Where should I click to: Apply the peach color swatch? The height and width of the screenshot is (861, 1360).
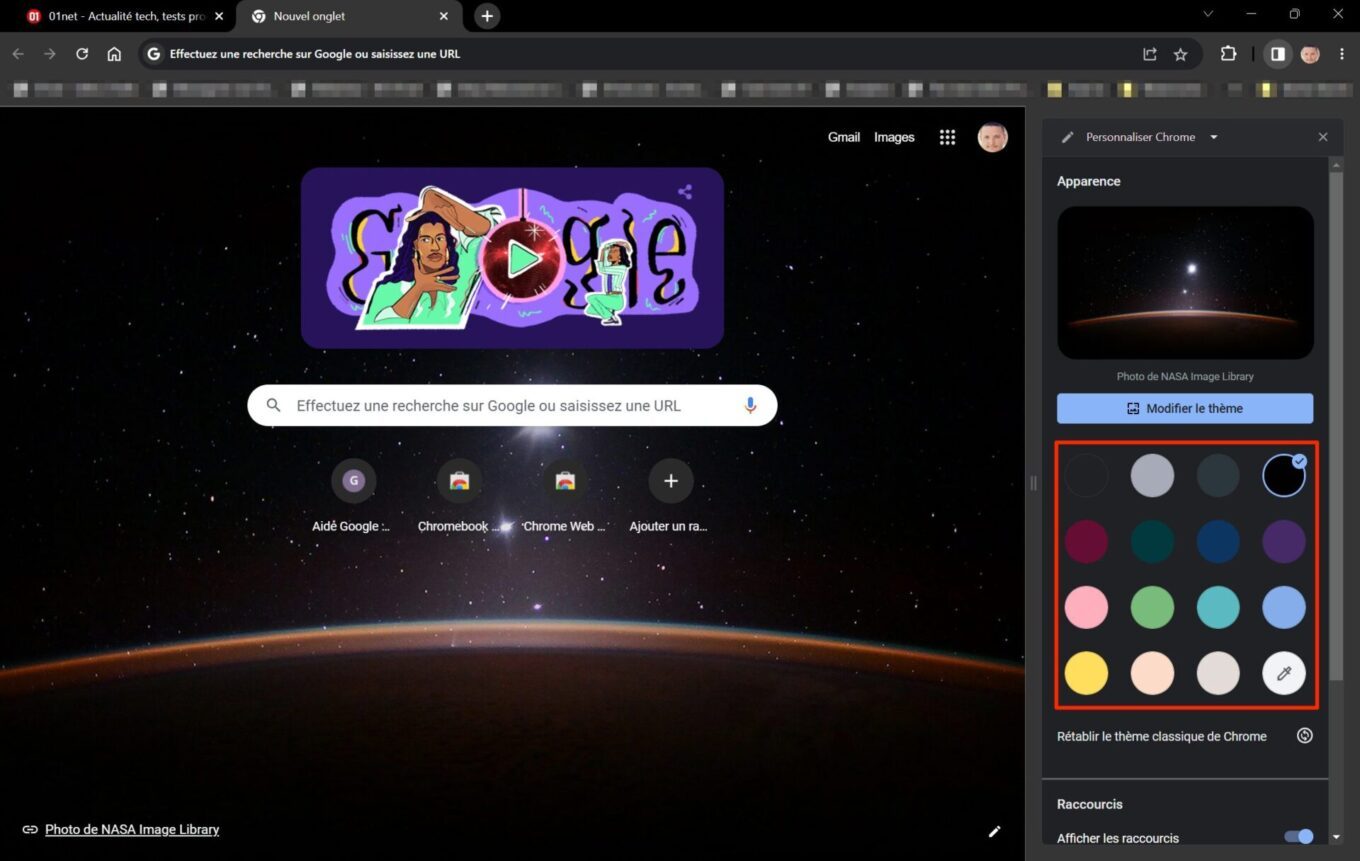[x=1152, y=673]
